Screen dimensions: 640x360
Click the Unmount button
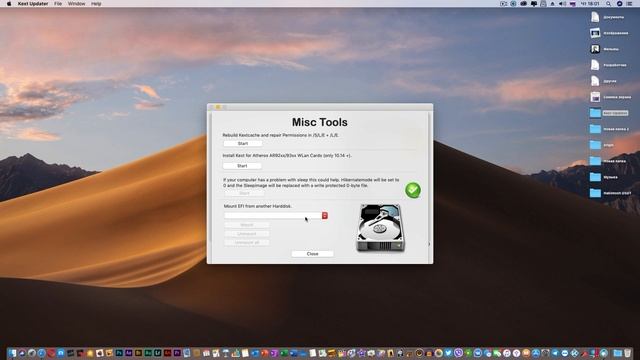click(247, 234)
